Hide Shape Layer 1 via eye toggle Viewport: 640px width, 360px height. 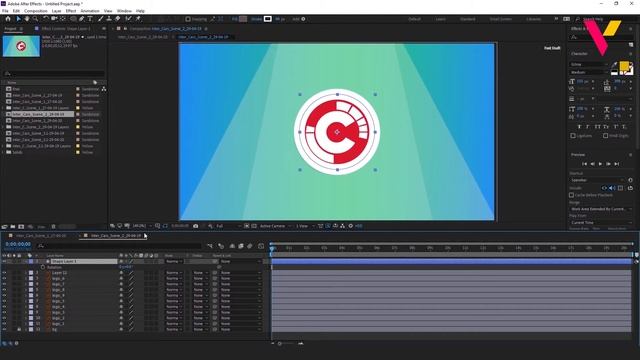click(4, 261)
